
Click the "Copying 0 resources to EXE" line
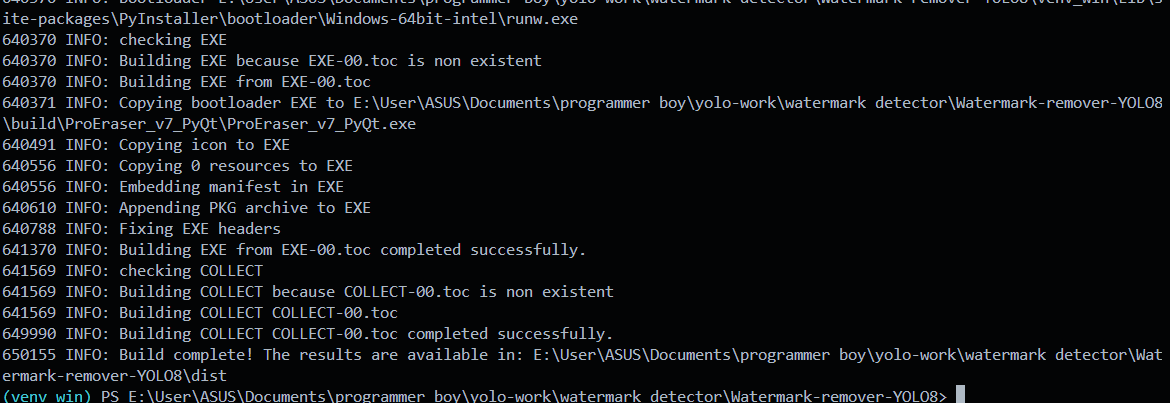click(235, 166)
